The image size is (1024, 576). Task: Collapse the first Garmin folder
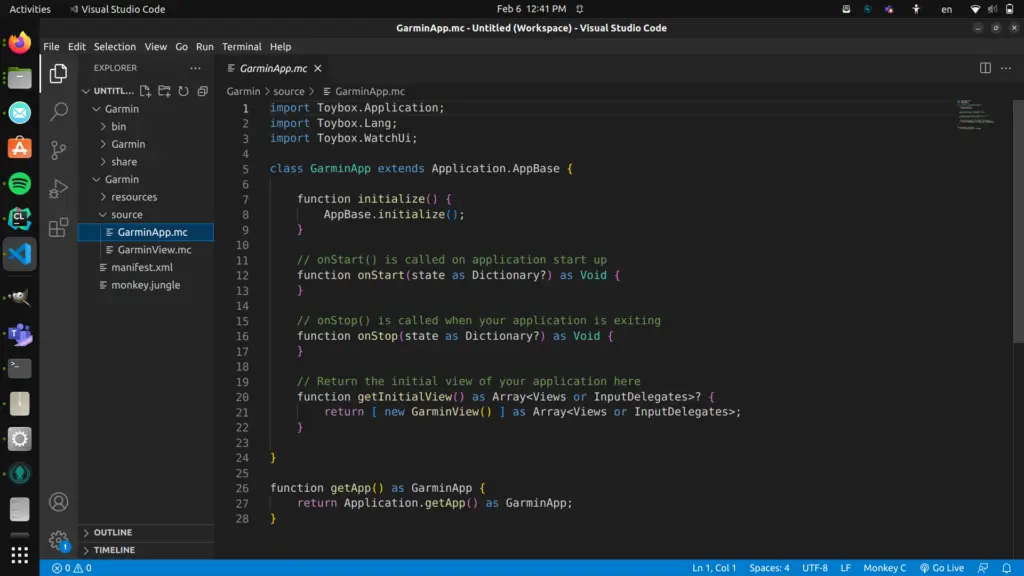(x=96, y=108)
